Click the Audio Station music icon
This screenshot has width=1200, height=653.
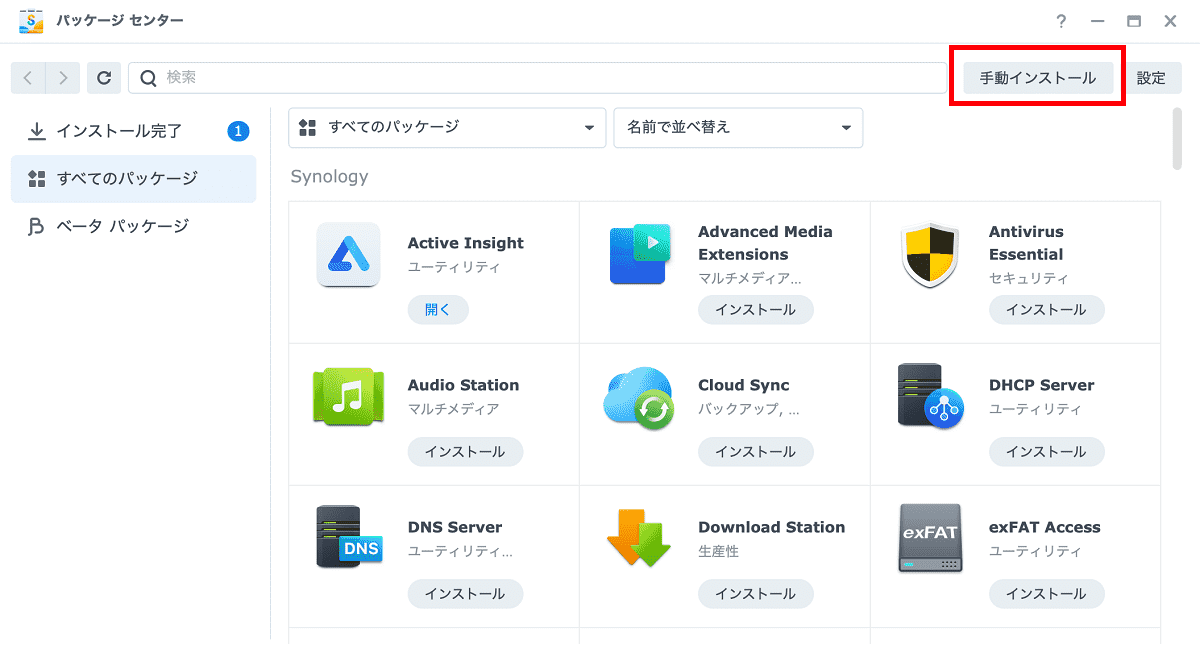(x=348, y=397)
